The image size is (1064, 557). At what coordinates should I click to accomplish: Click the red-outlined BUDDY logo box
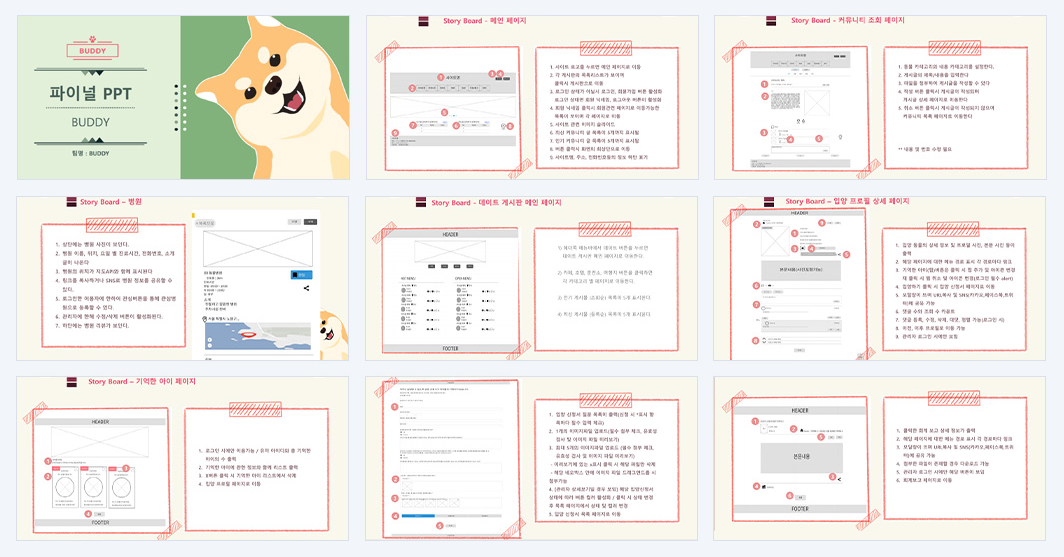pos(92,51)
